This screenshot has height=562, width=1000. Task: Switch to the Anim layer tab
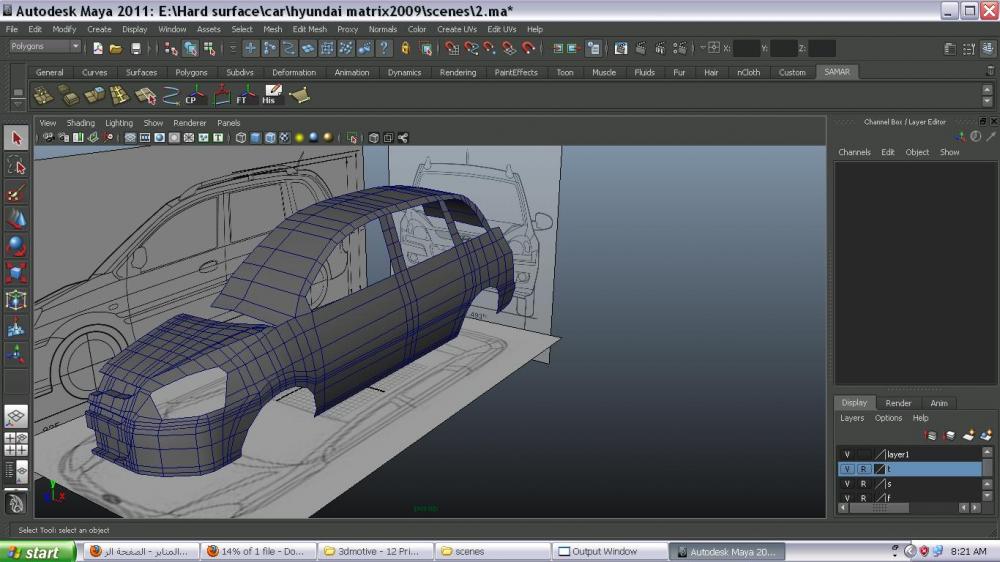(x=939, y=403)
